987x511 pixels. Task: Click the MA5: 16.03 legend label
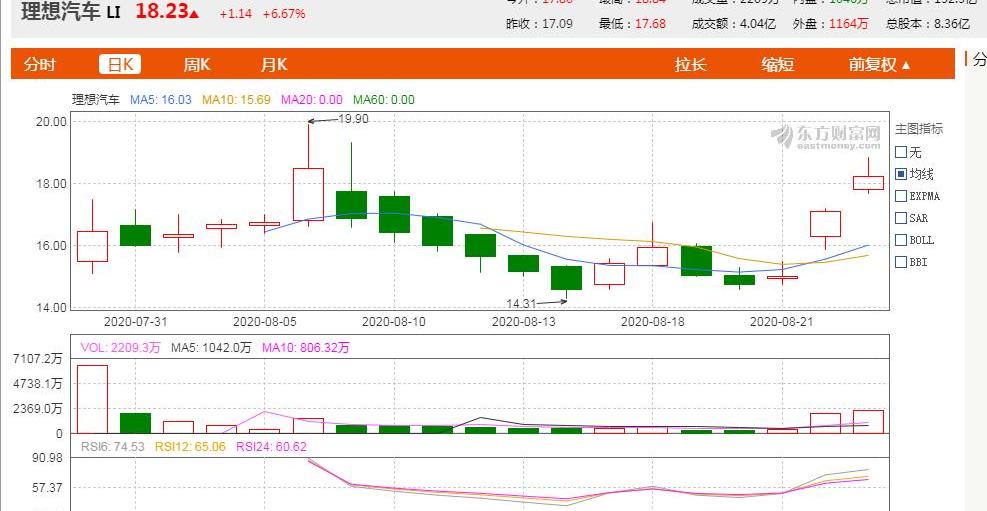click(x=161, y=99)
